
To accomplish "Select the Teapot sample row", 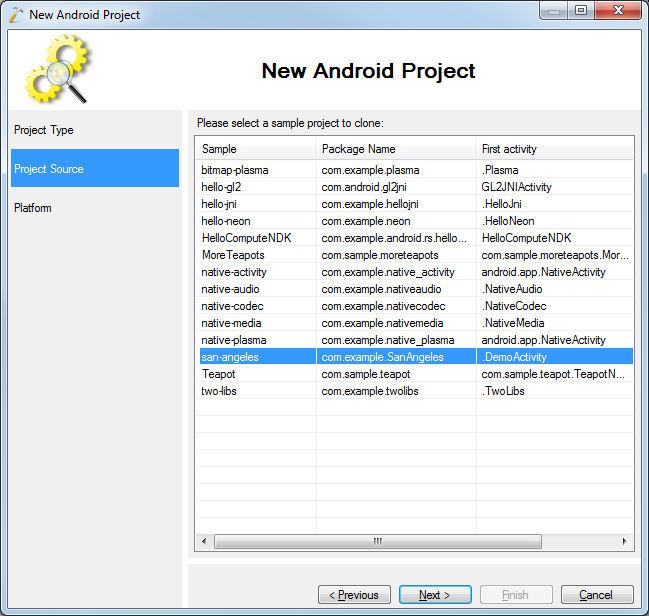I will [414, 374].
